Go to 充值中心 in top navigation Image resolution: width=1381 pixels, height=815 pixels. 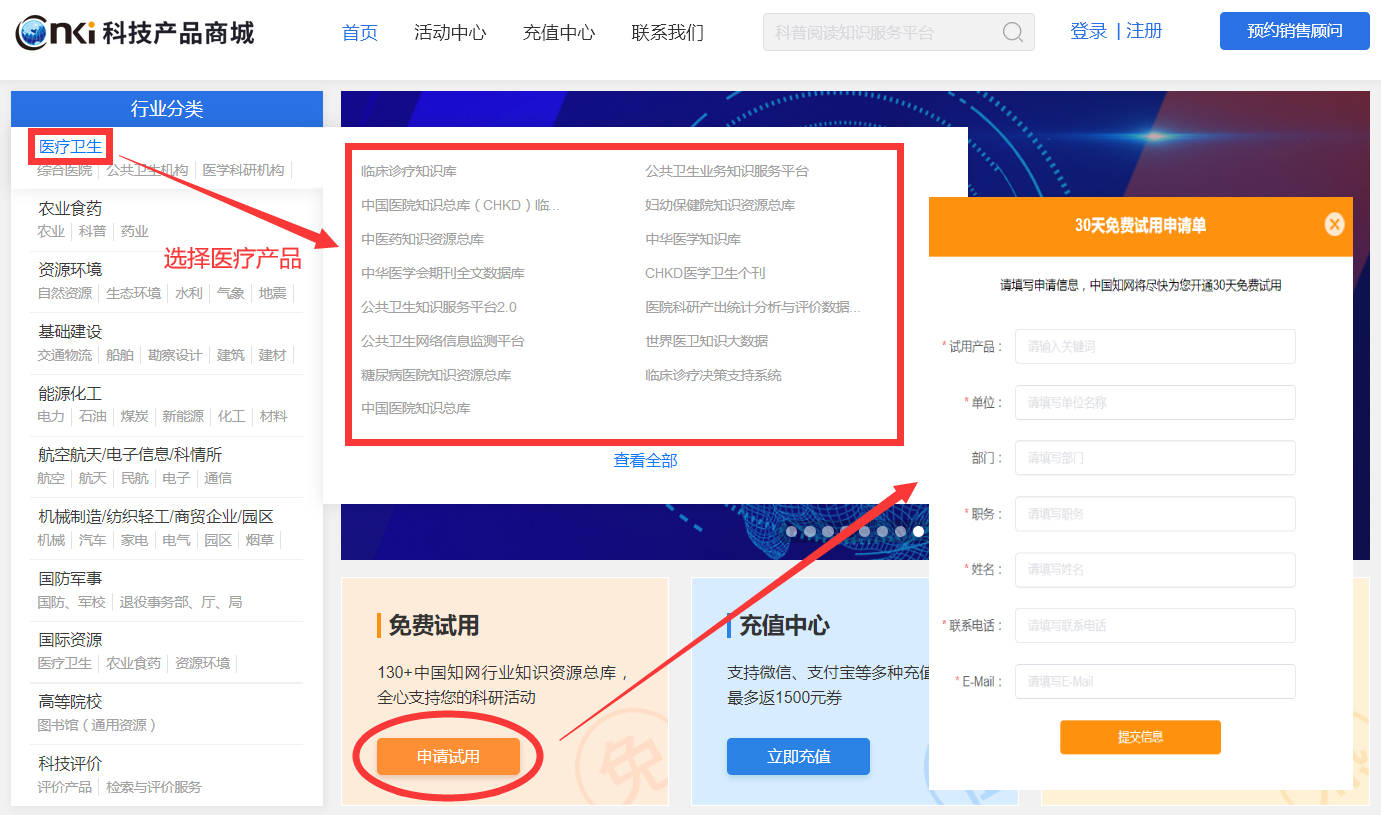tap(558, 32)
